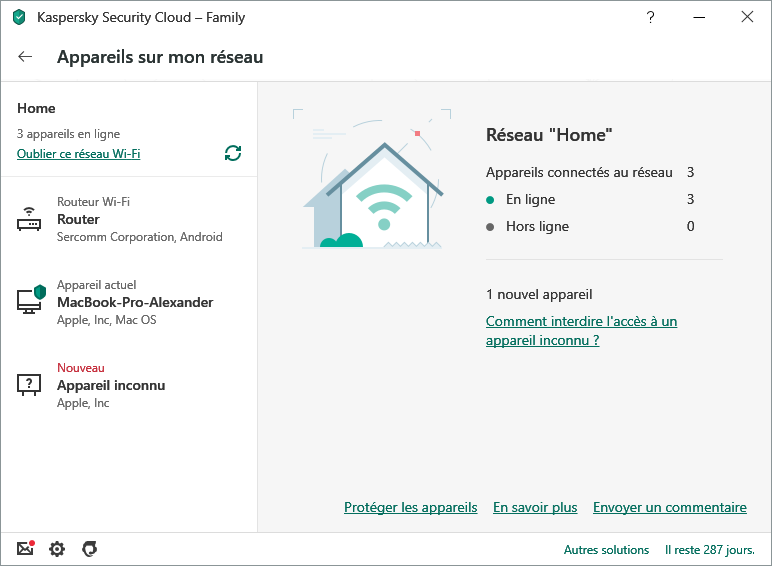
Task: Click the En ligne status row
Action: 590,199
